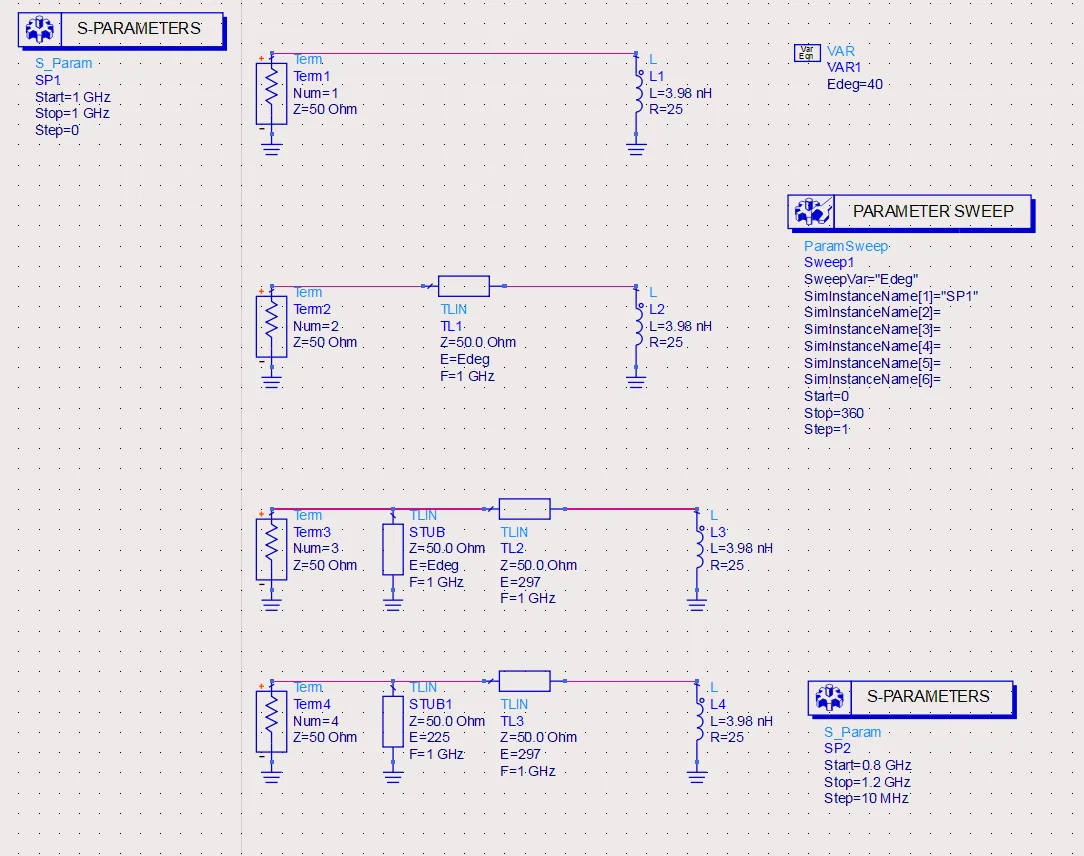Select the Term1 resistor symbol

[x=272, y=93]
